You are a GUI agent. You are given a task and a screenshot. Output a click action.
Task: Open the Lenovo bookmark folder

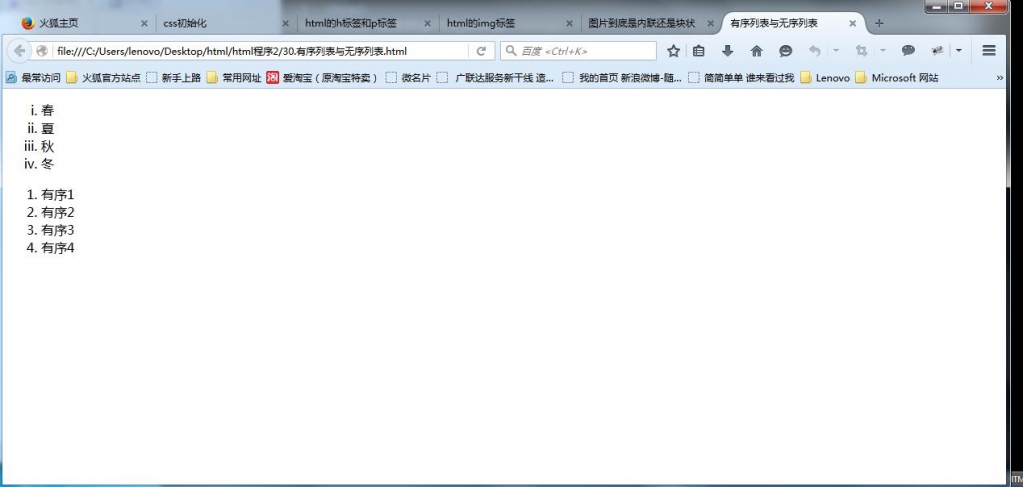point(825,78)
